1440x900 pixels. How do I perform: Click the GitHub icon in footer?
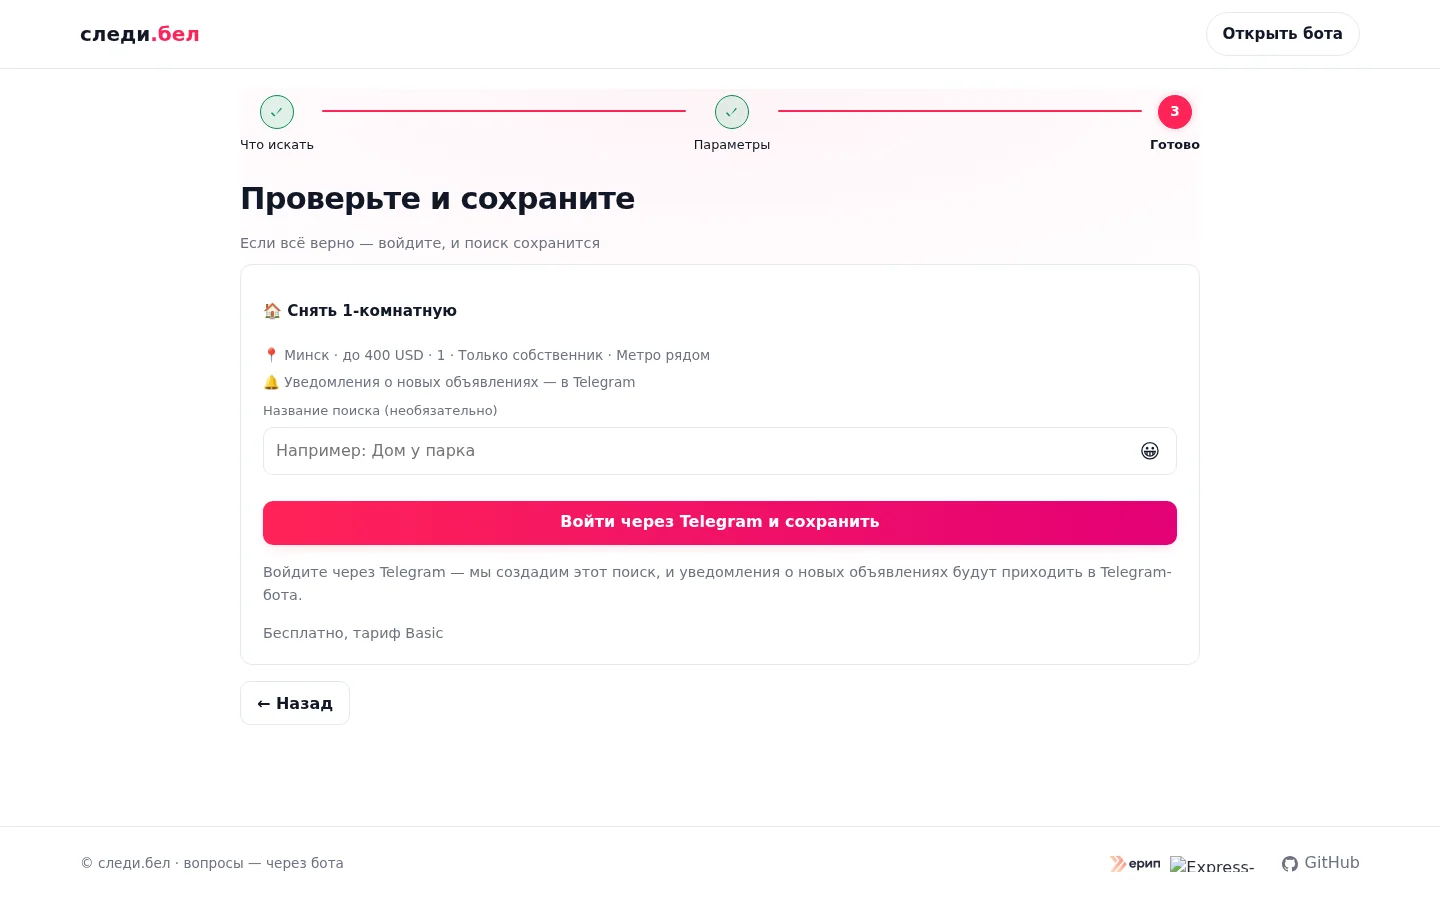click(1290, 863)
